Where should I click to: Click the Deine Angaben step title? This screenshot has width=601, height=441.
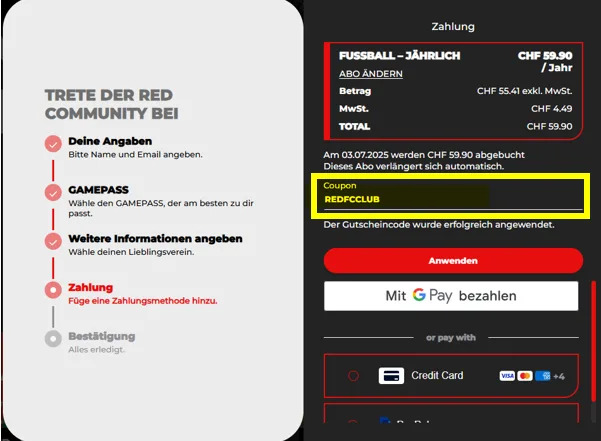click(x=110, y=141)
